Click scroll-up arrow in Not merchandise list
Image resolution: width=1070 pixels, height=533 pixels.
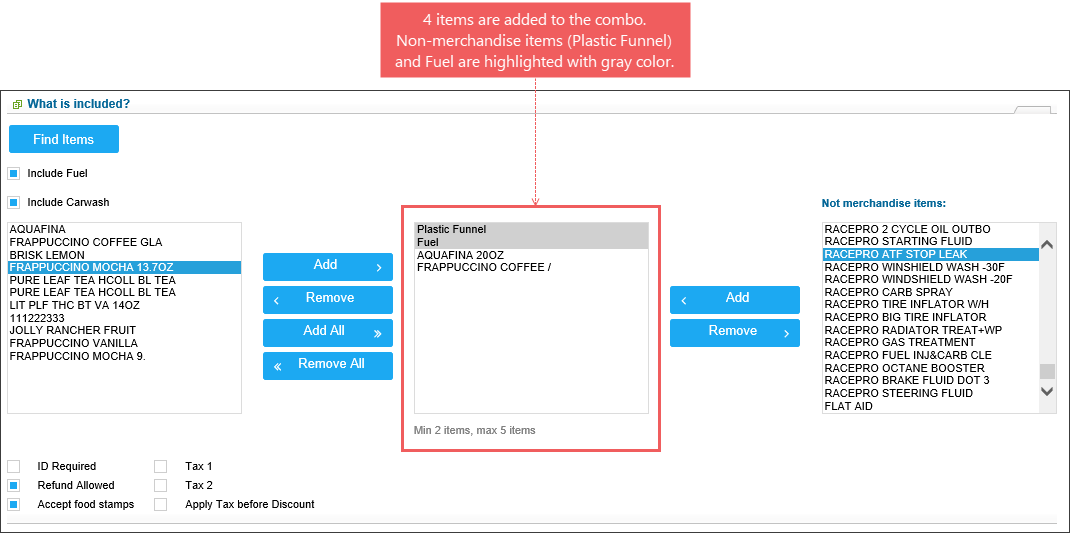(x=1047, y=244)
